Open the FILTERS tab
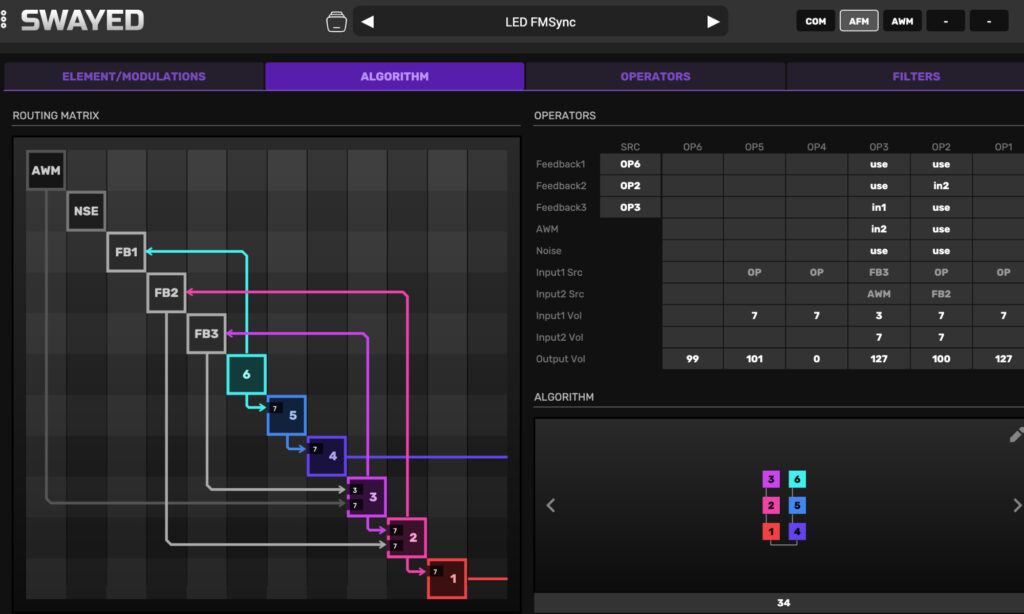Viewport: 1024px width, 614px height. point(916,76)
